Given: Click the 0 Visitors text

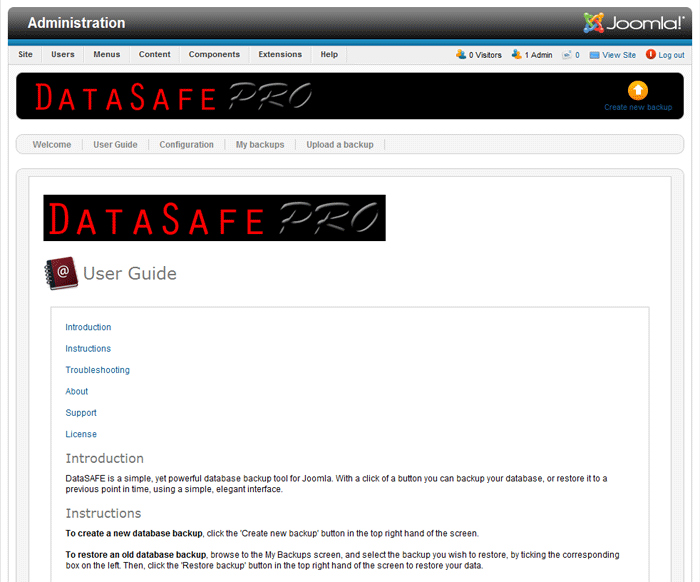Looking at the screenshot, I should click(x=485, y=55).
